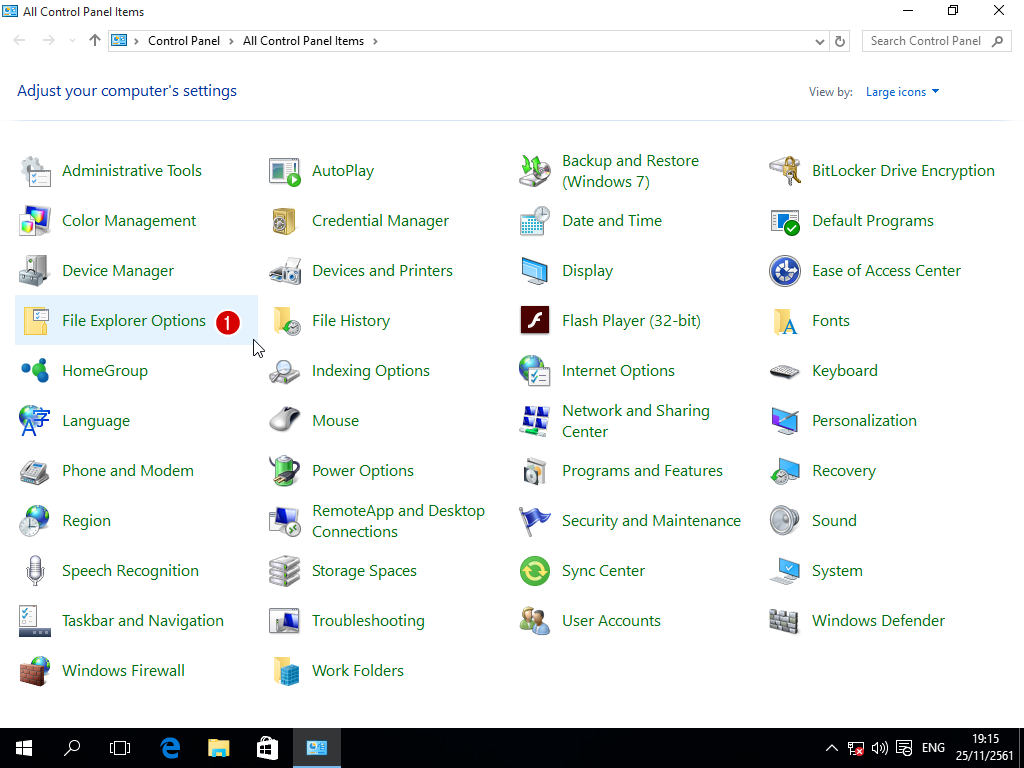Screen dimensions: 1024x768
Task: Open the Sync Center green icon
Action: [x=535, y=571]
